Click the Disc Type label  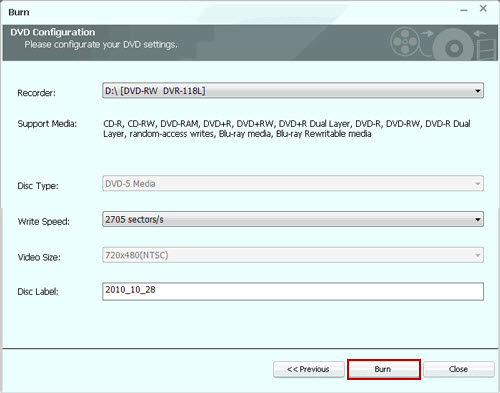(x=38, y=186)
